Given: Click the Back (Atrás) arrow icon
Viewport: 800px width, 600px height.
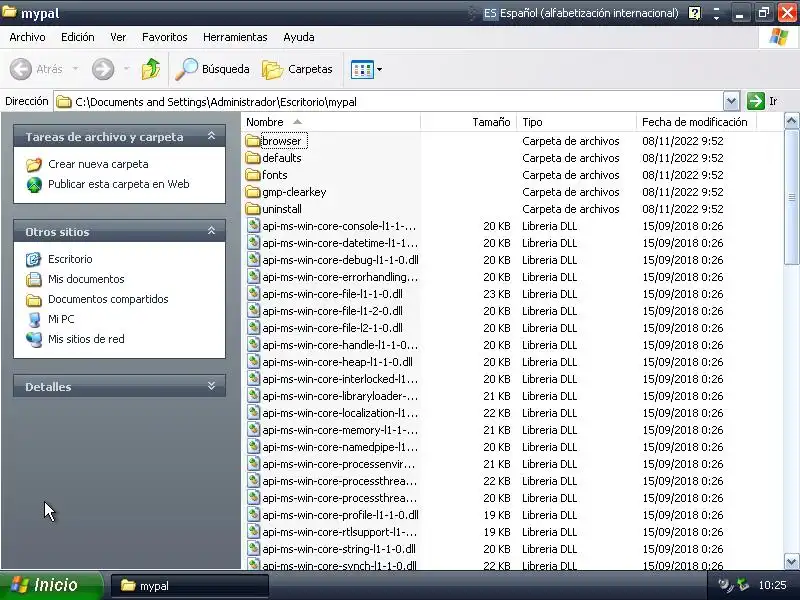Looking at the screenshot, I should pos(21,69).
